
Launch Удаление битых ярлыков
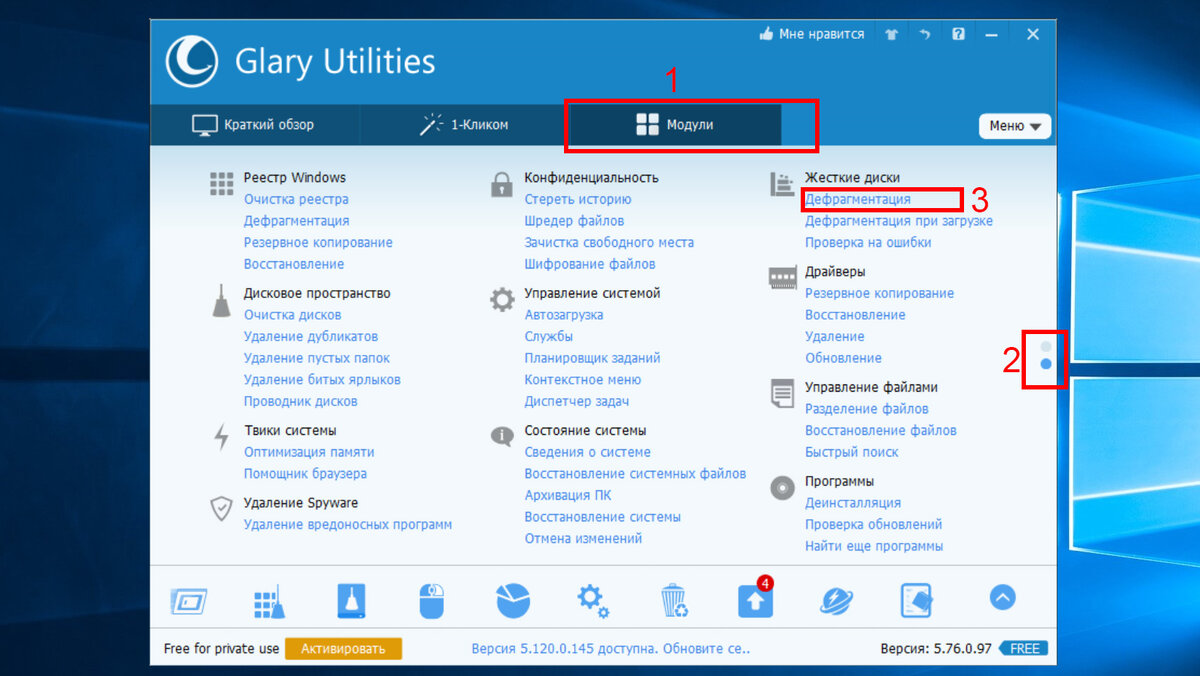[322, 379]
